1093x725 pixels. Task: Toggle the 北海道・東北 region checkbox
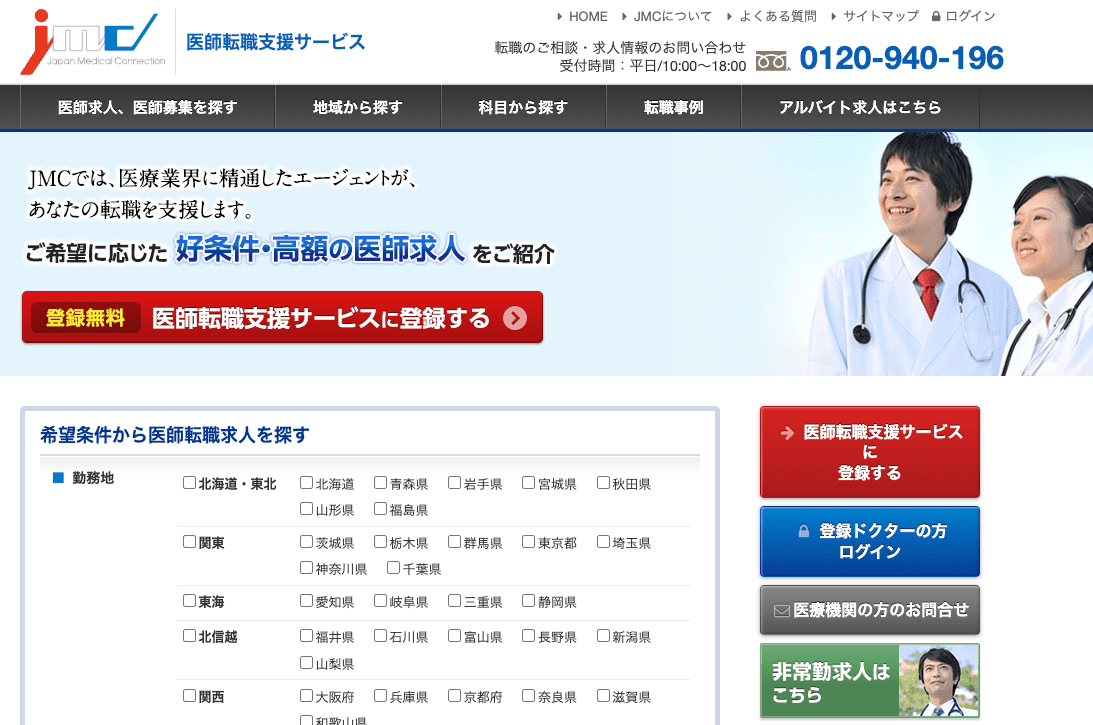click(189, 483)
